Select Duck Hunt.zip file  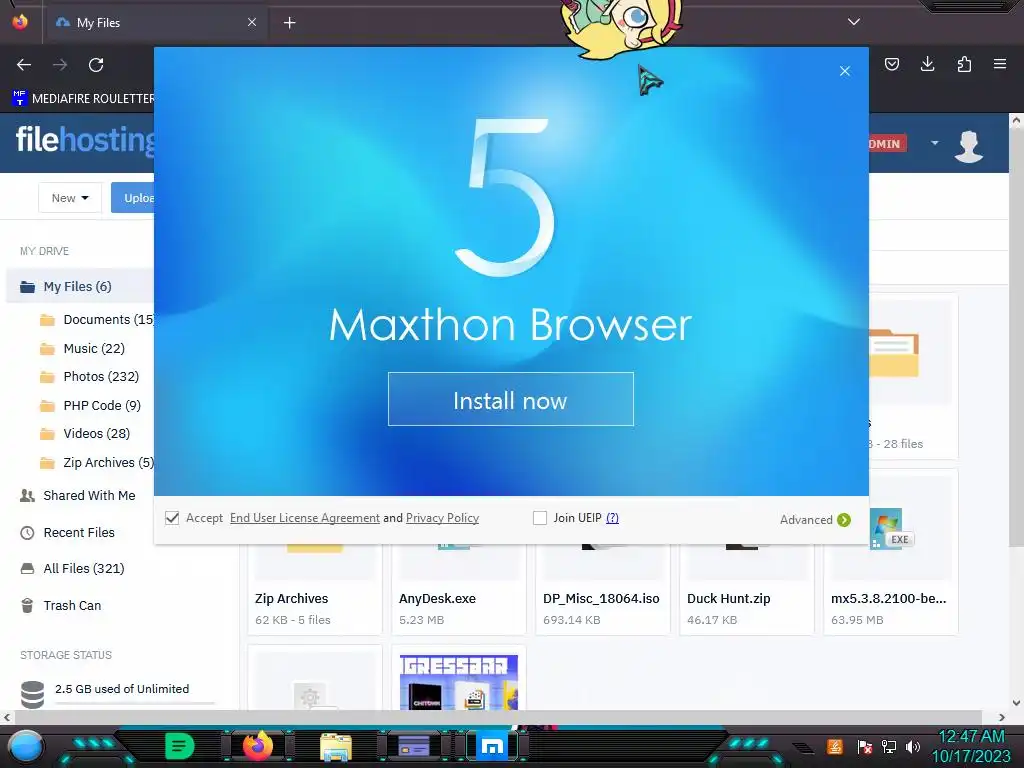coord(746,588)
